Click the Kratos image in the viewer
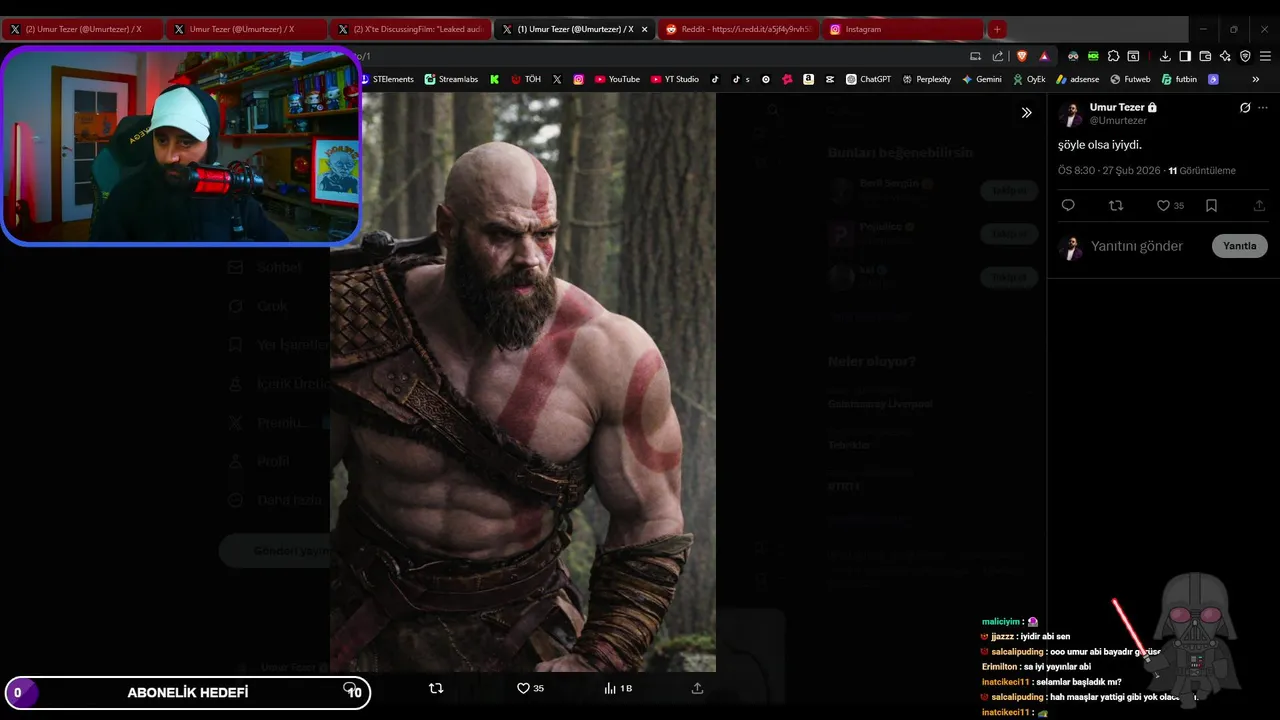The image size is (1280, 720). point(523,383)
